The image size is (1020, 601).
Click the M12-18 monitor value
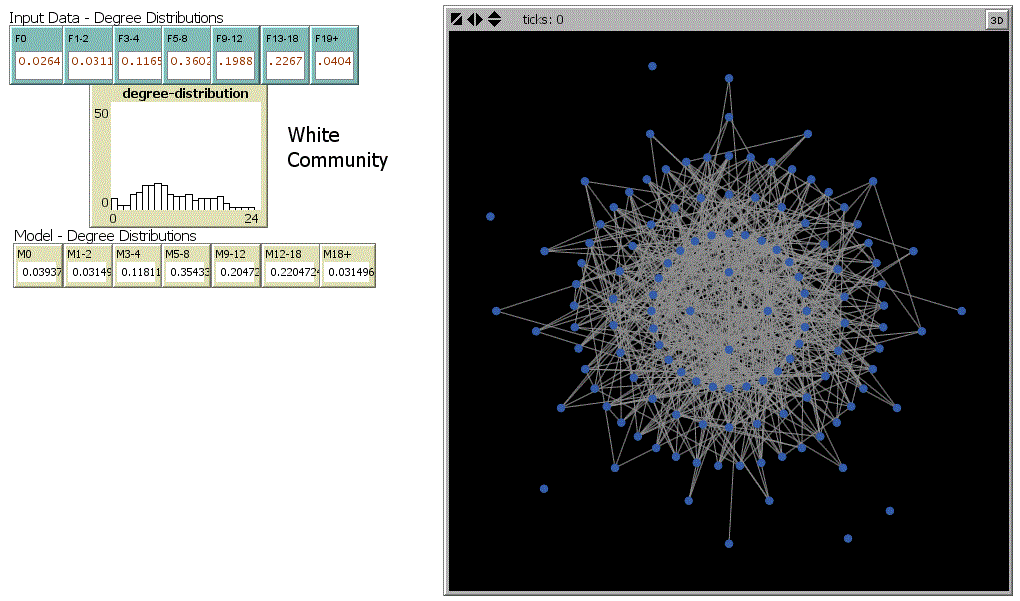(x=291, y=272)
